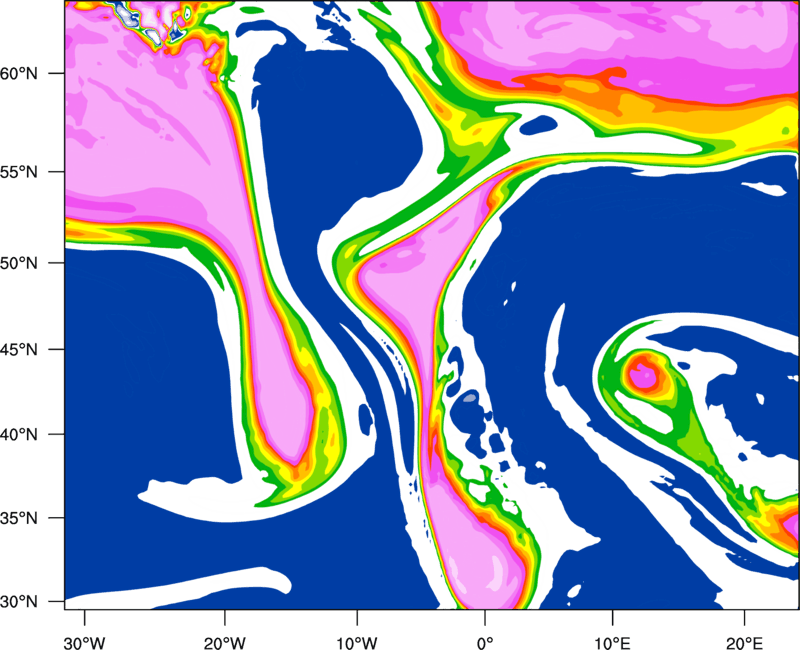Click the 20°E longitude label

click(744, 643)
